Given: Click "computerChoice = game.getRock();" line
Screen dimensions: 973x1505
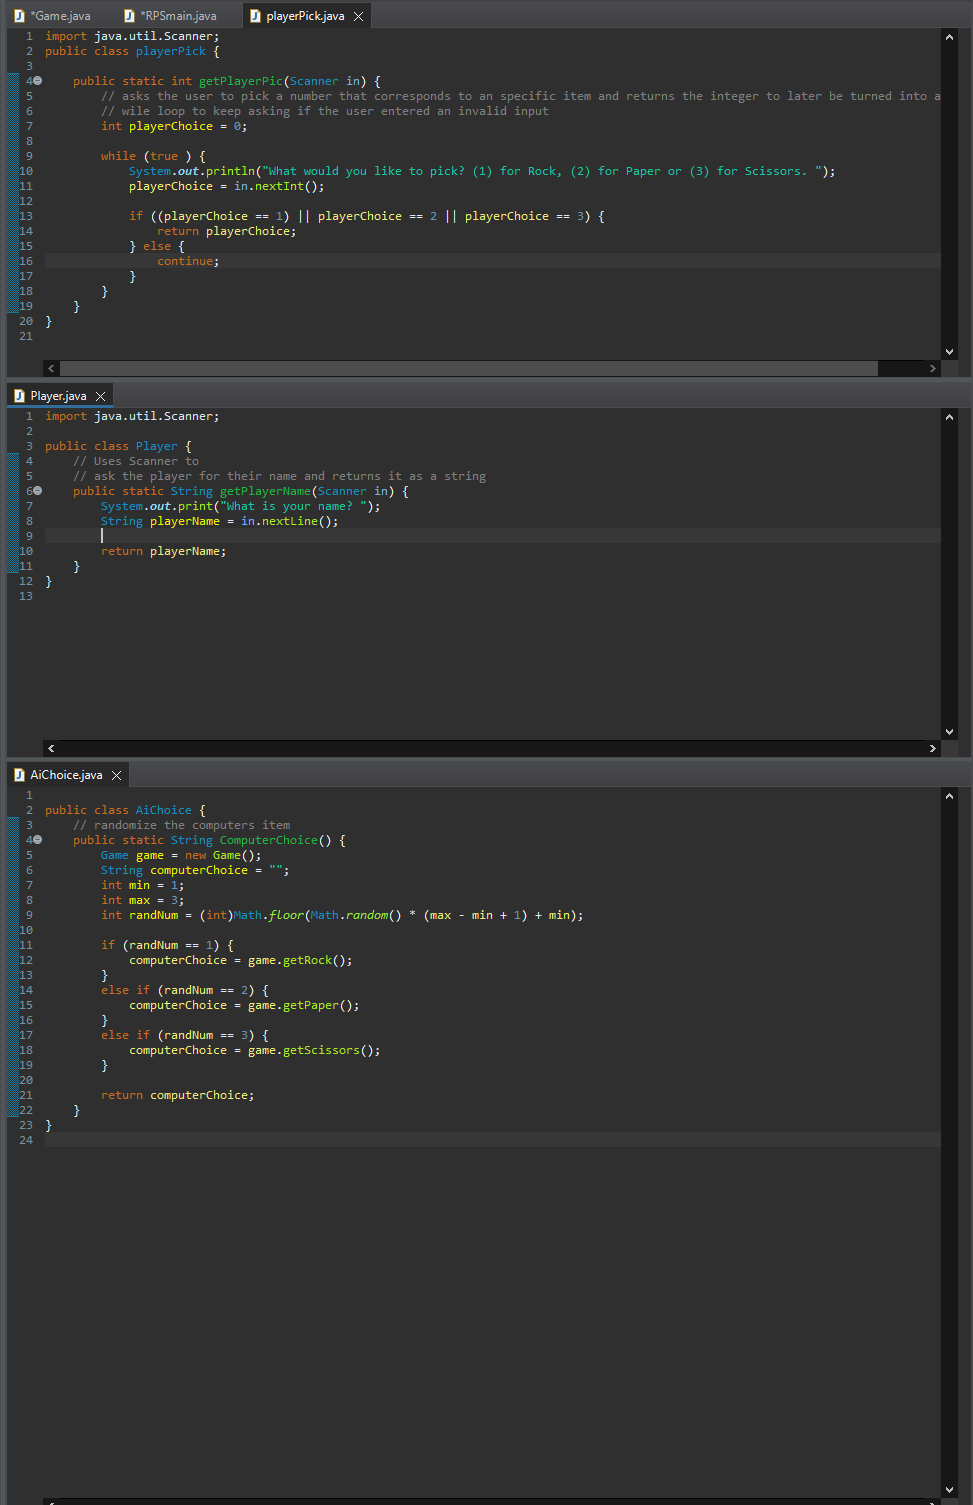Looking at the screenshot, I should (241, 960).
